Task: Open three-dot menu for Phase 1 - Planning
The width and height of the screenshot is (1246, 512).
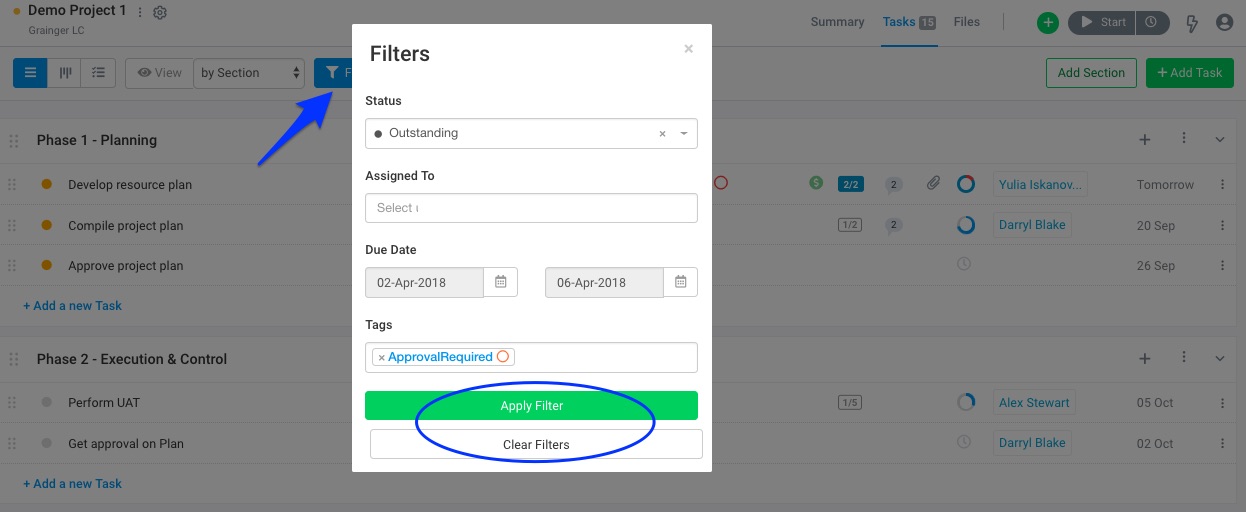Action: point(1184,139)
